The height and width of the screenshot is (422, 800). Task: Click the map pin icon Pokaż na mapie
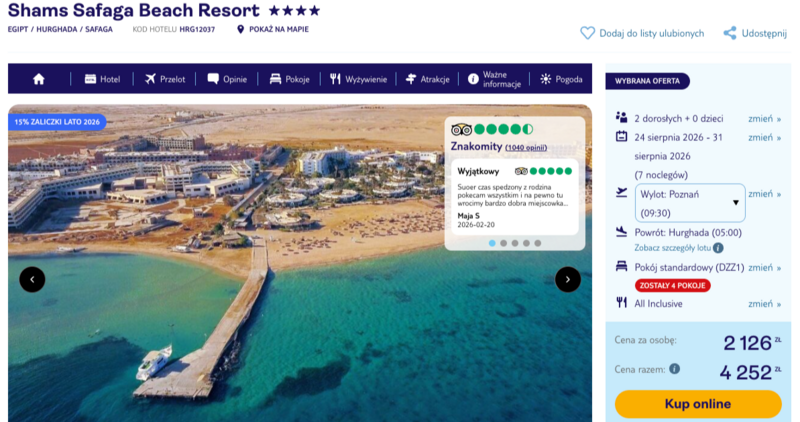(240, 30)
